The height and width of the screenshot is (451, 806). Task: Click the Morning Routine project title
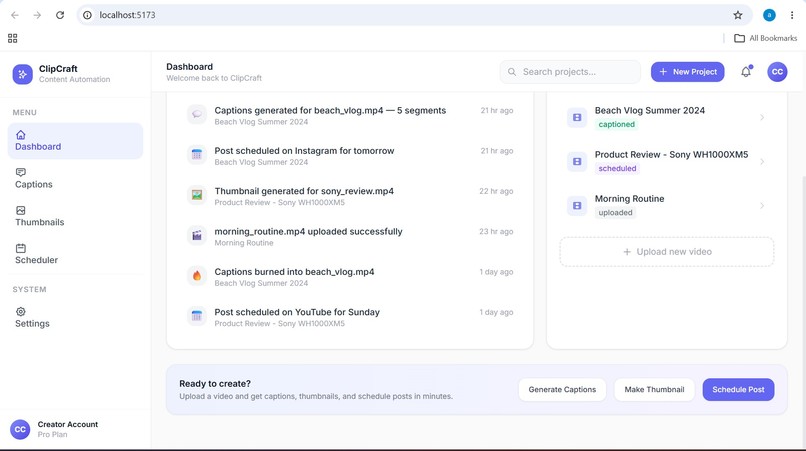coord(629,199)
